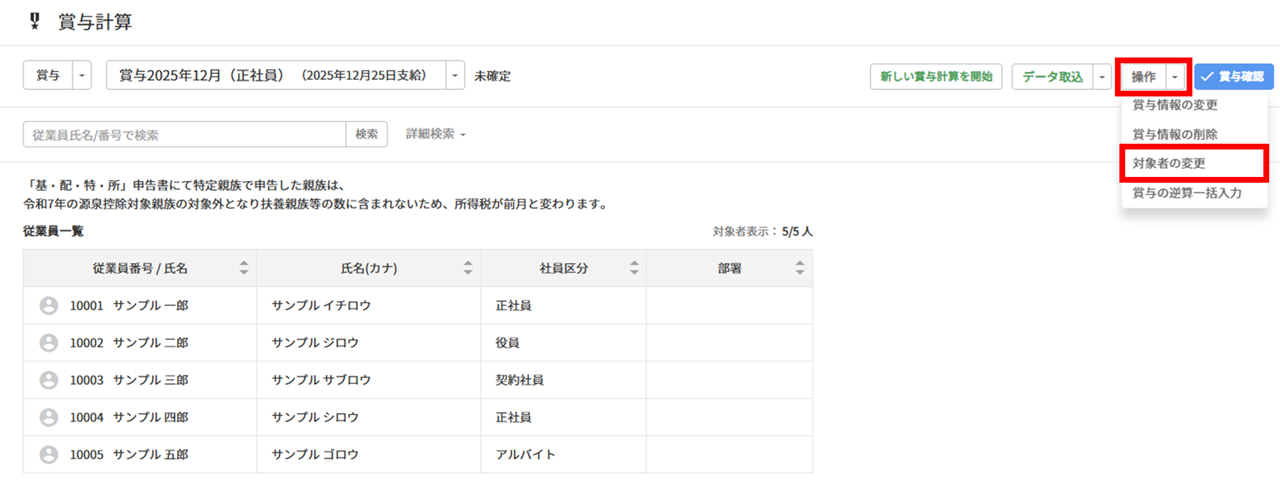Screen dimensions: 1280x481
Task: Sort by 従業員番号 / 氏名 column arrows
Action: 244,268
